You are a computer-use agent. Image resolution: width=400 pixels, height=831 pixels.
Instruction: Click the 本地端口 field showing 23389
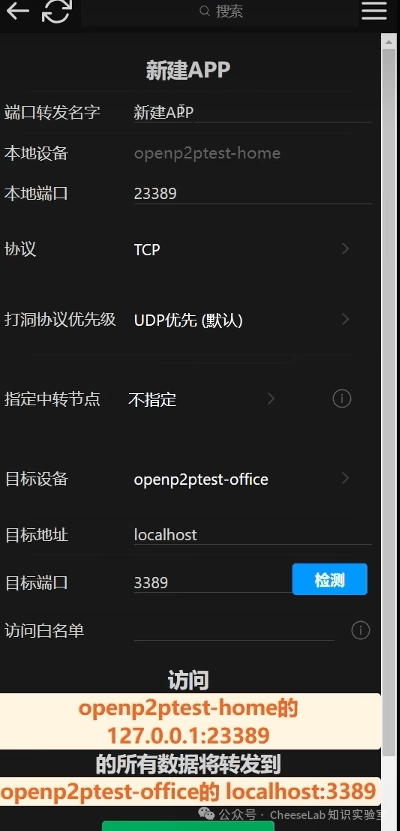click(252, 193)
